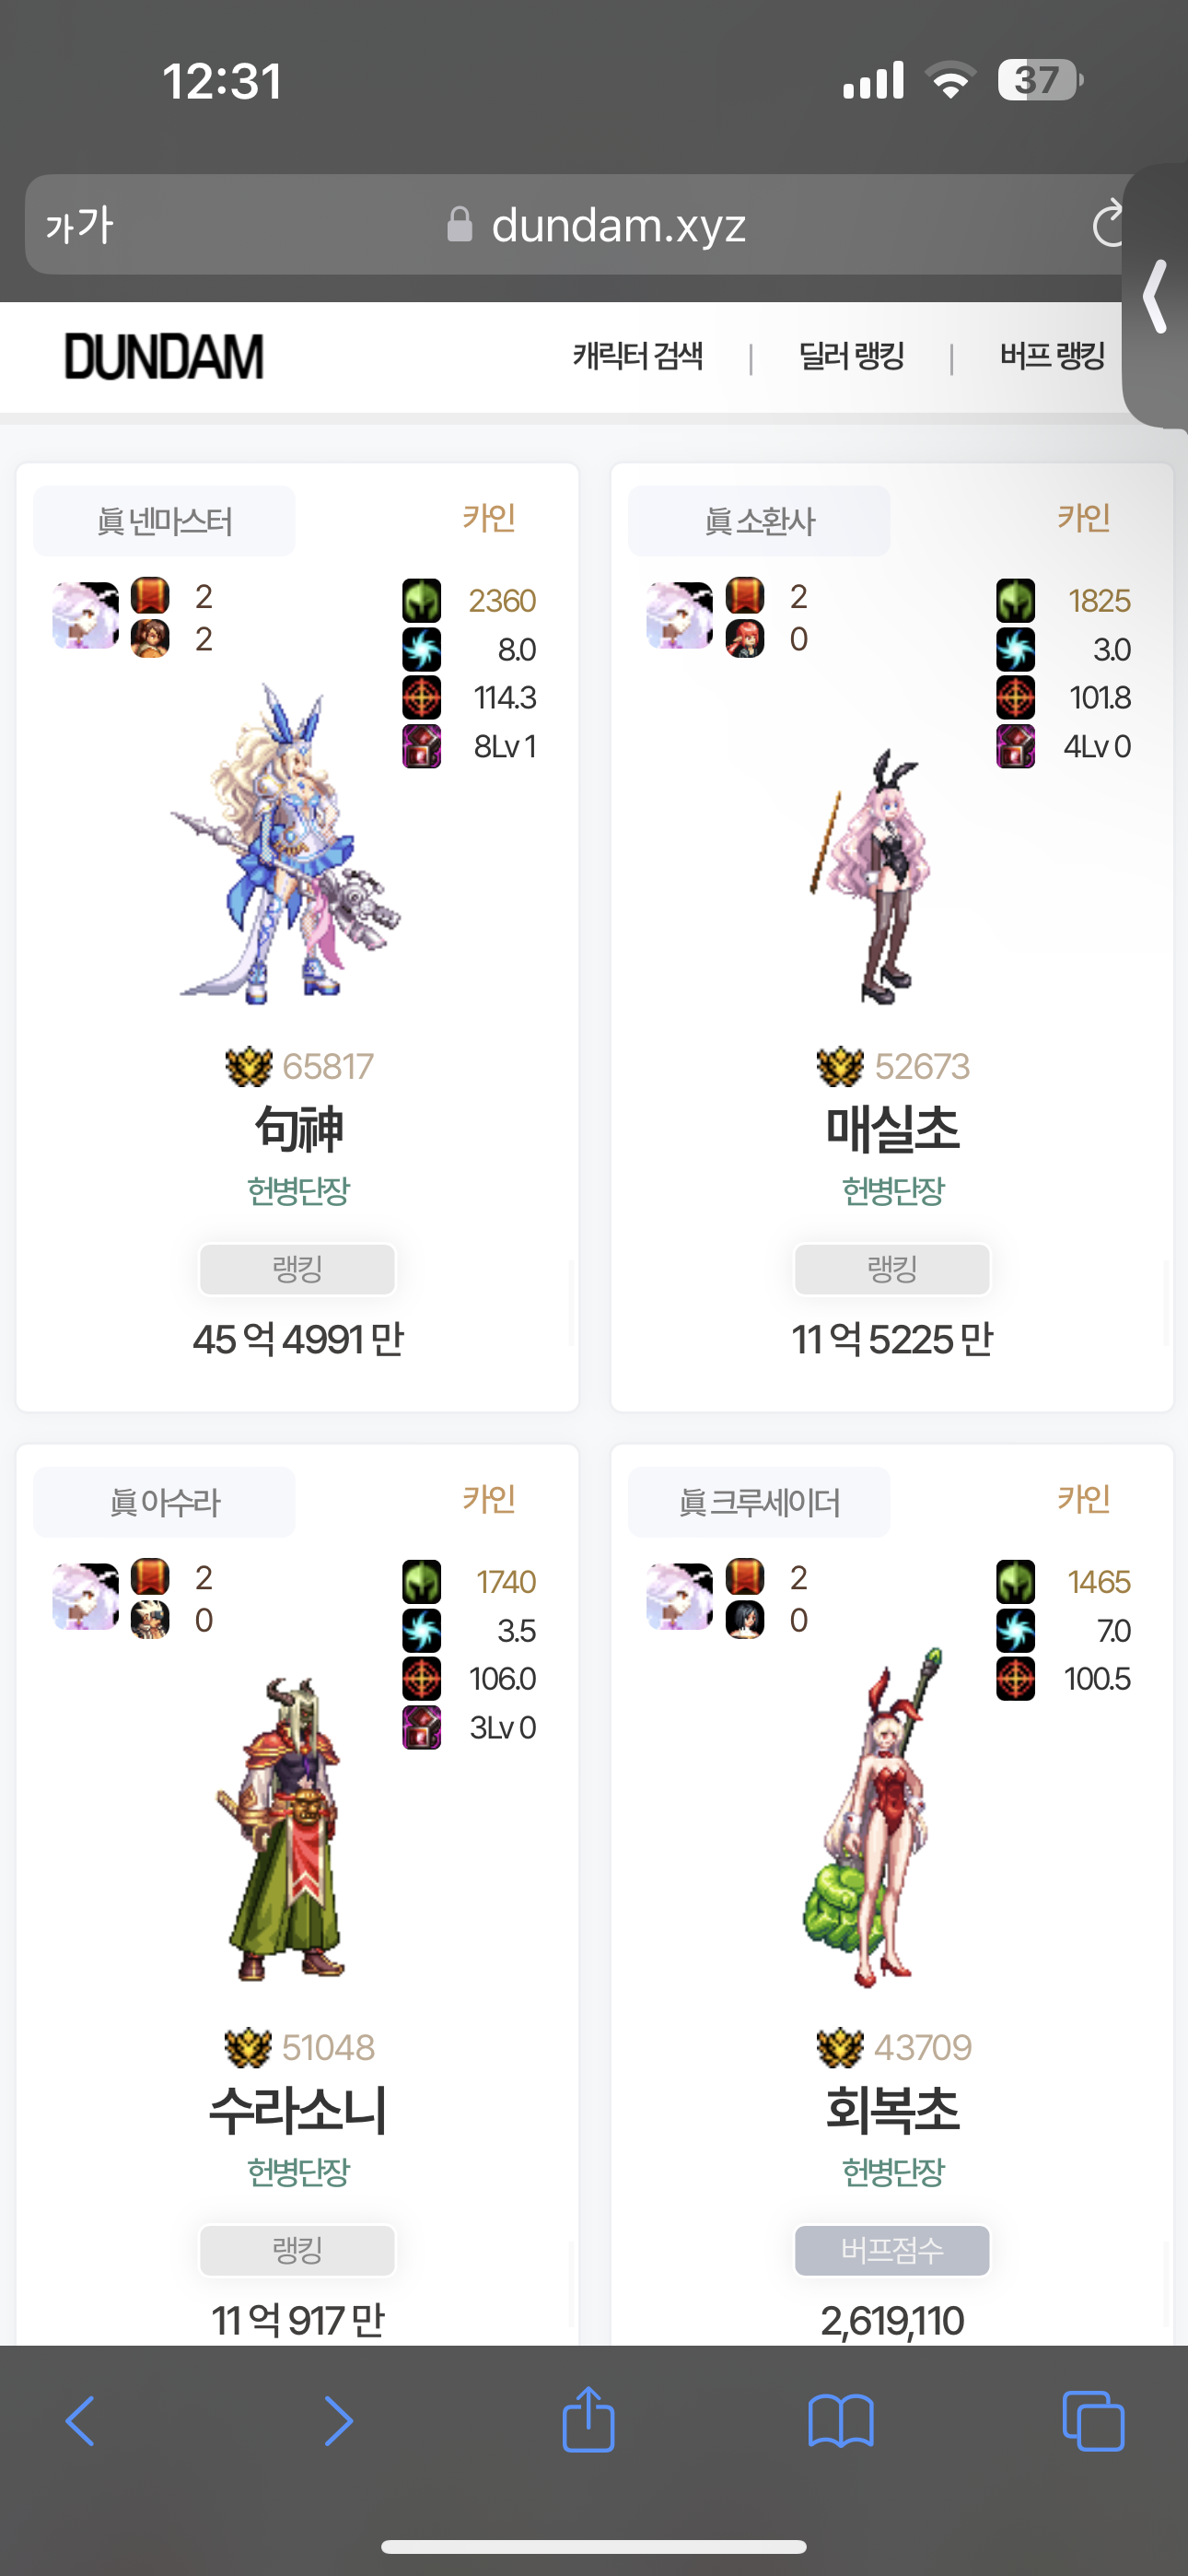Click the red crosshair icon beside 101.8
Screen dimensions: 1188x2576
(1015, 698)
